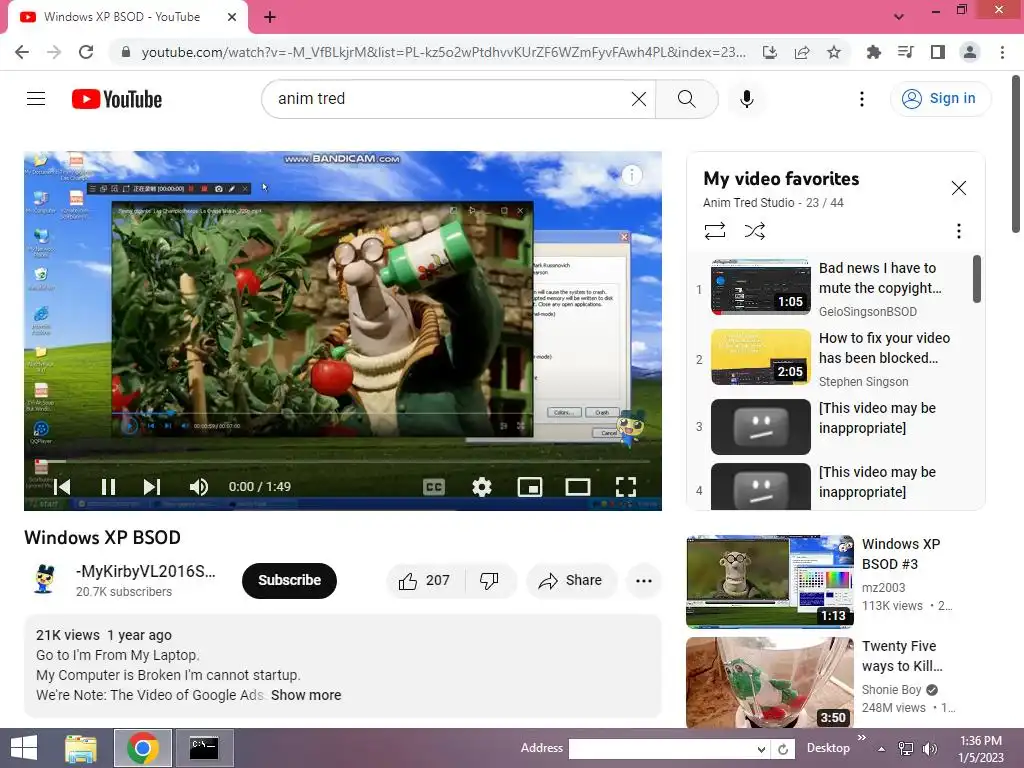Open the tab search chevron
The width and height of the screenshot is (1024, 768).
click(x=899, y=17)
